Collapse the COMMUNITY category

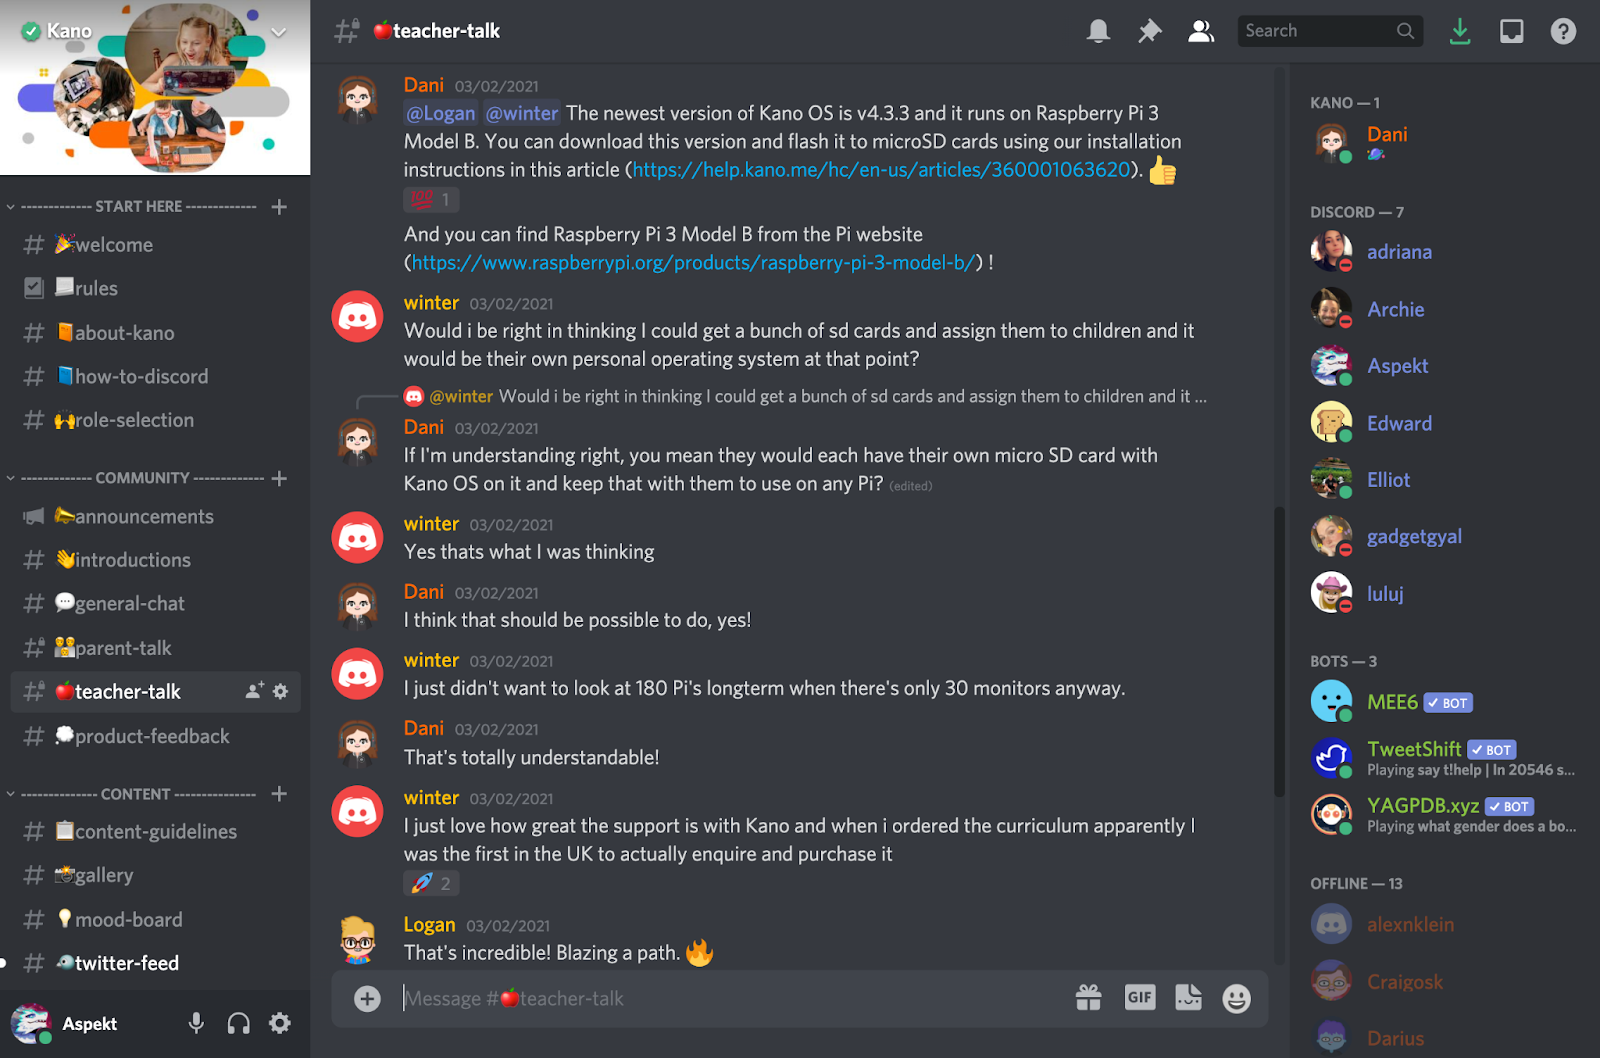tap(142, 478)
